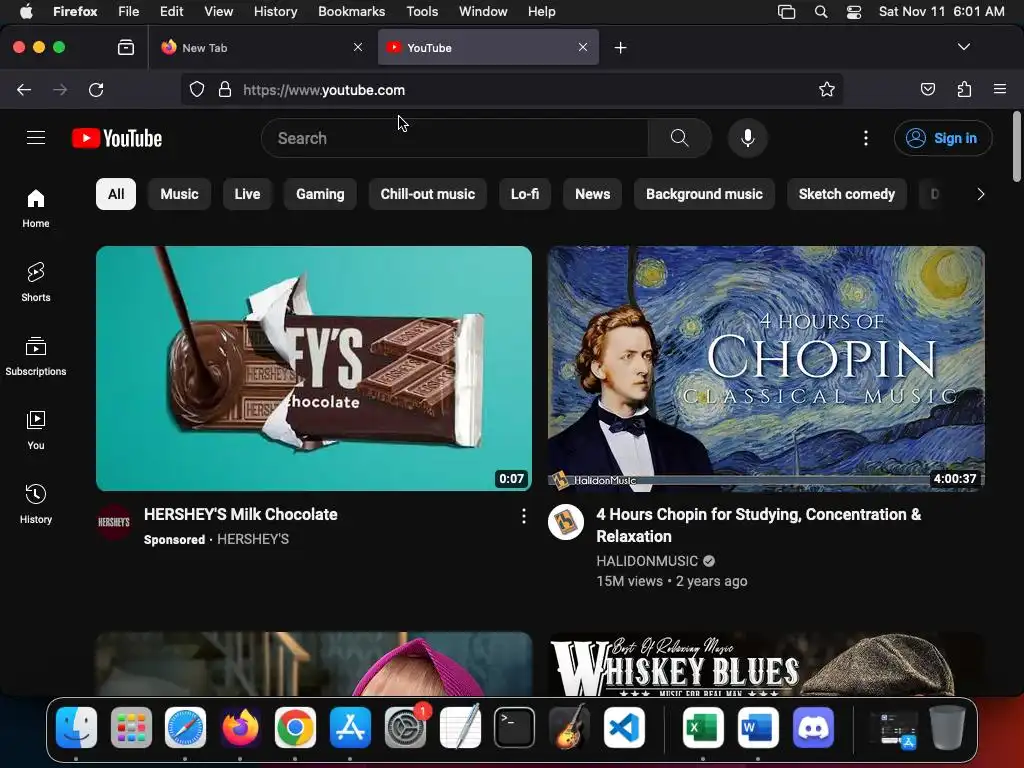Bookmark this page with the star icon
The image size is (1024, 768).
827,89
